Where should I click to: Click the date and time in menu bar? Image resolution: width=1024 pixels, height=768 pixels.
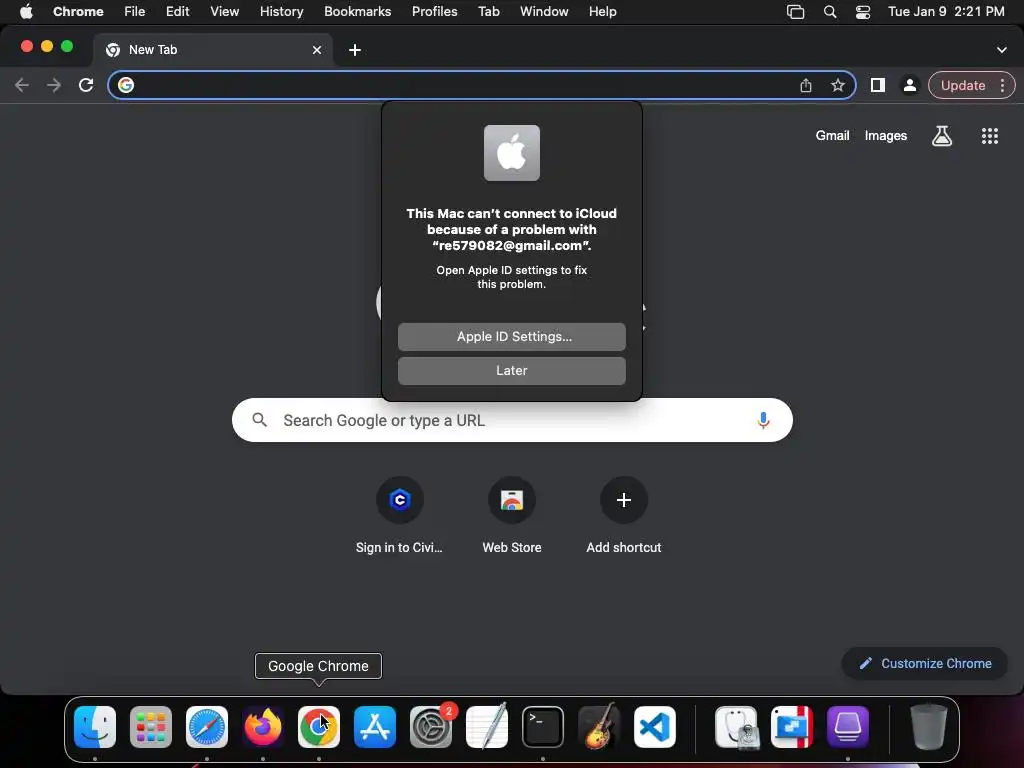(946, 12)
